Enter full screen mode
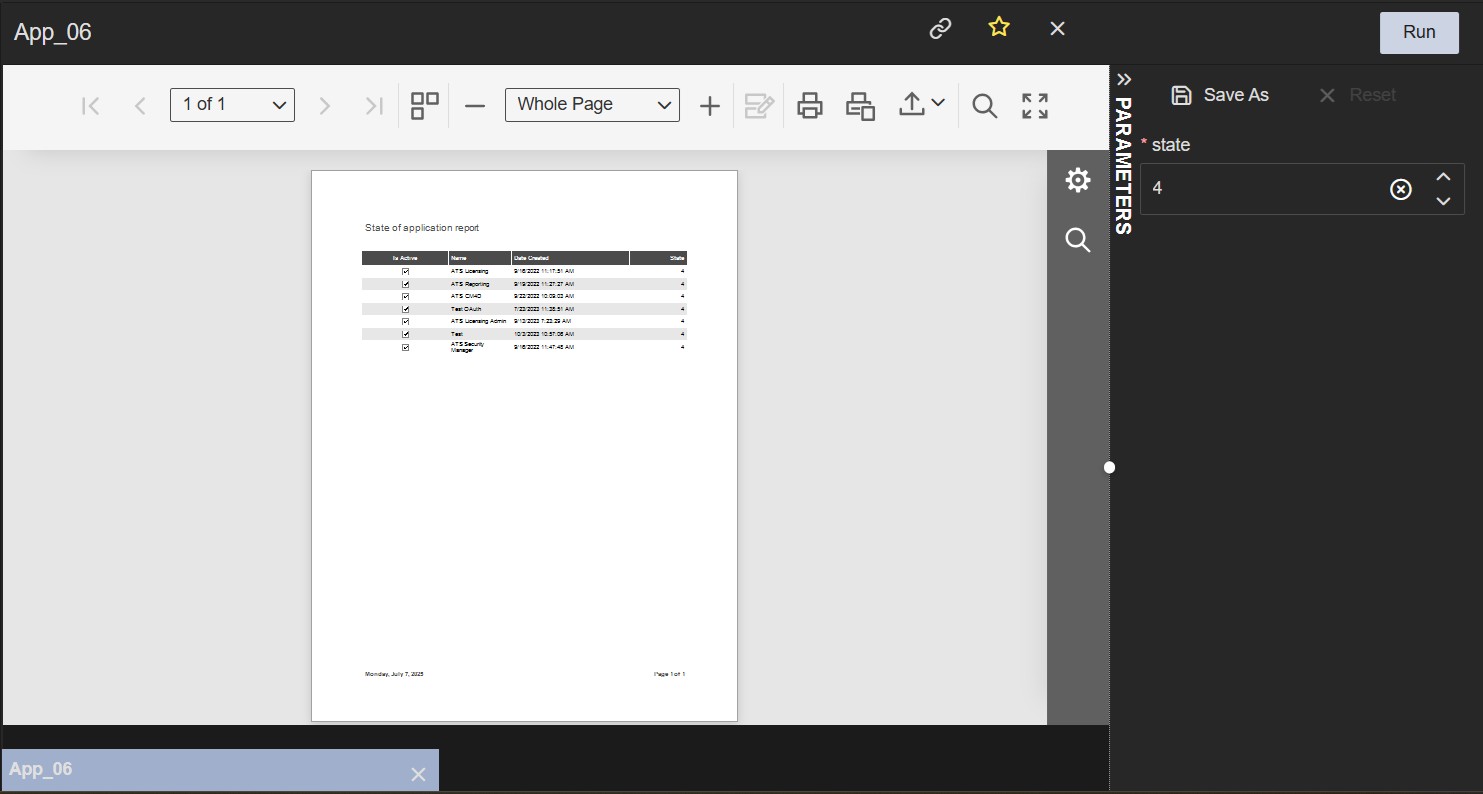 (1035, 106)
